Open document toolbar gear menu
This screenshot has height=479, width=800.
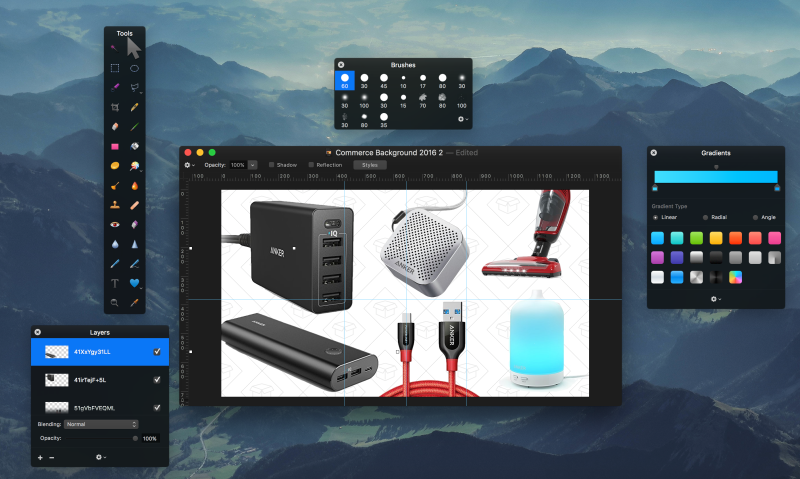(x=189, y=165)
